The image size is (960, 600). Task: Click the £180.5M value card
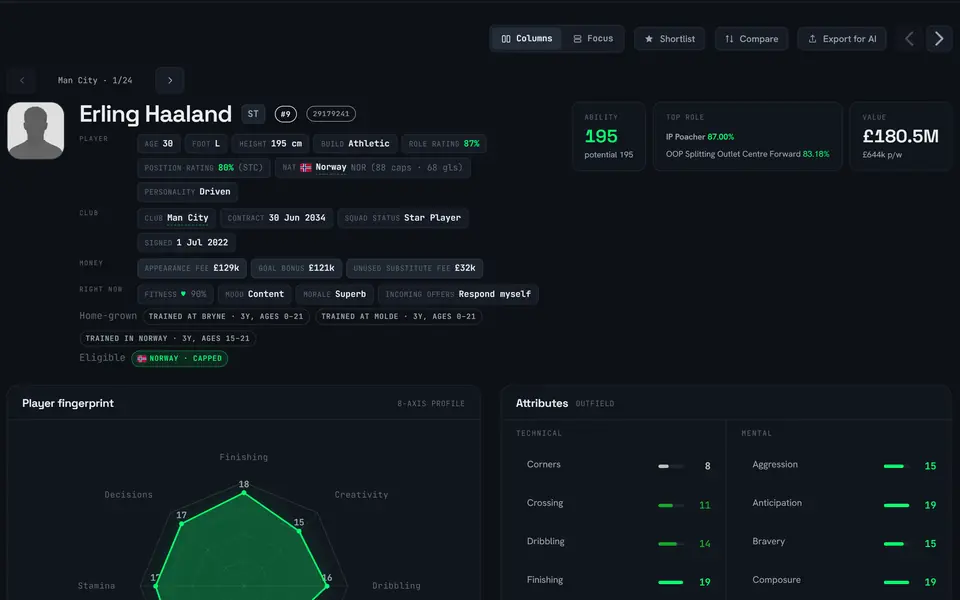pyautogui.click(x=900, y=136)
